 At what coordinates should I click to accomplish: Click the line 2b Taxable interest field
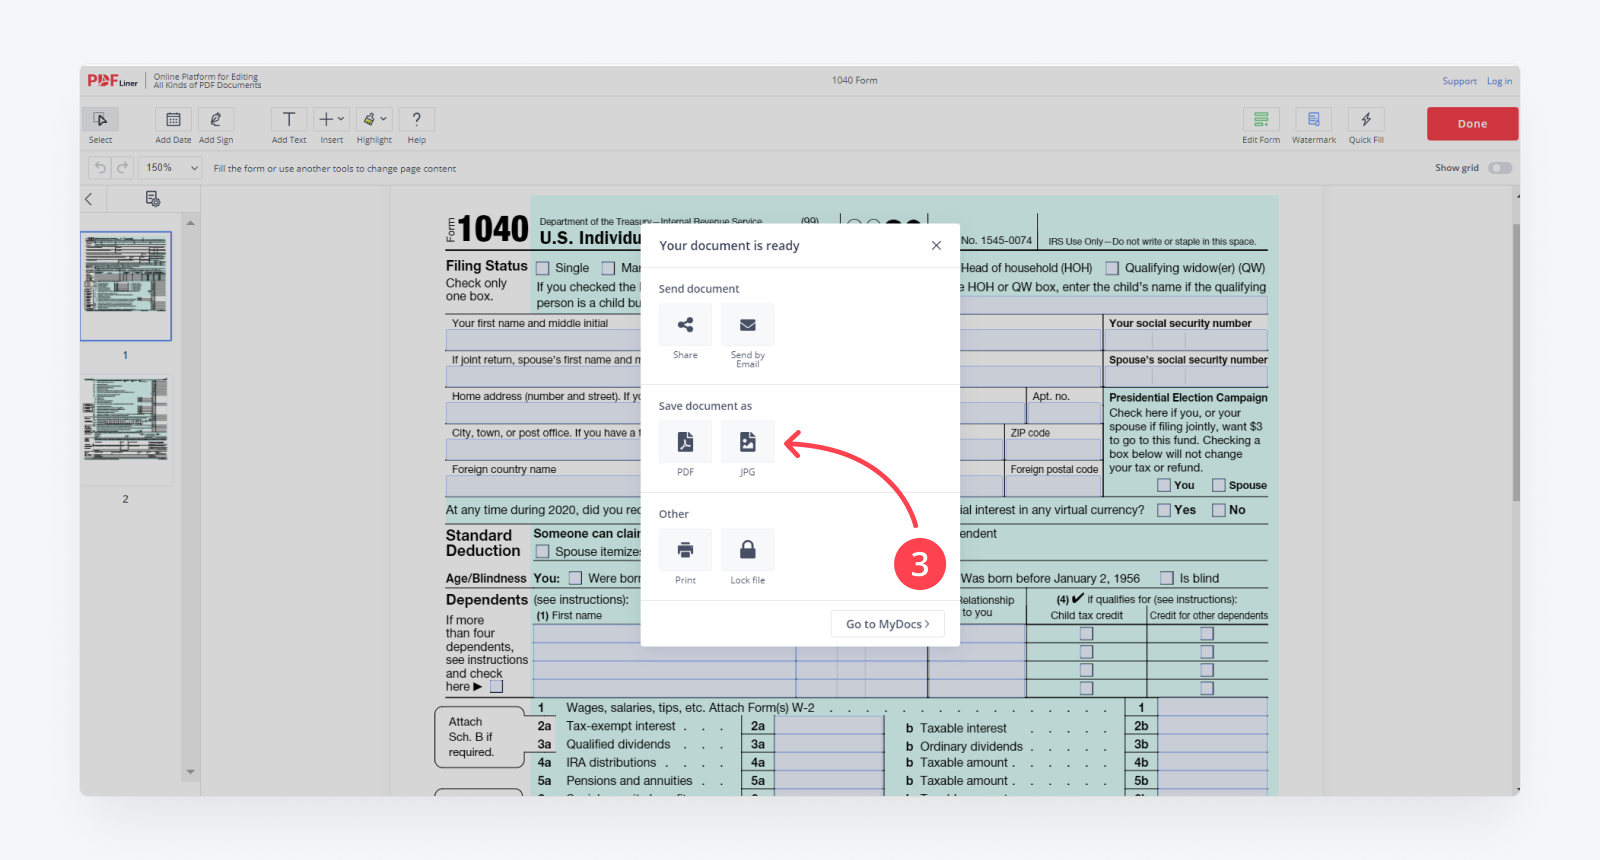pos(1213,727)
